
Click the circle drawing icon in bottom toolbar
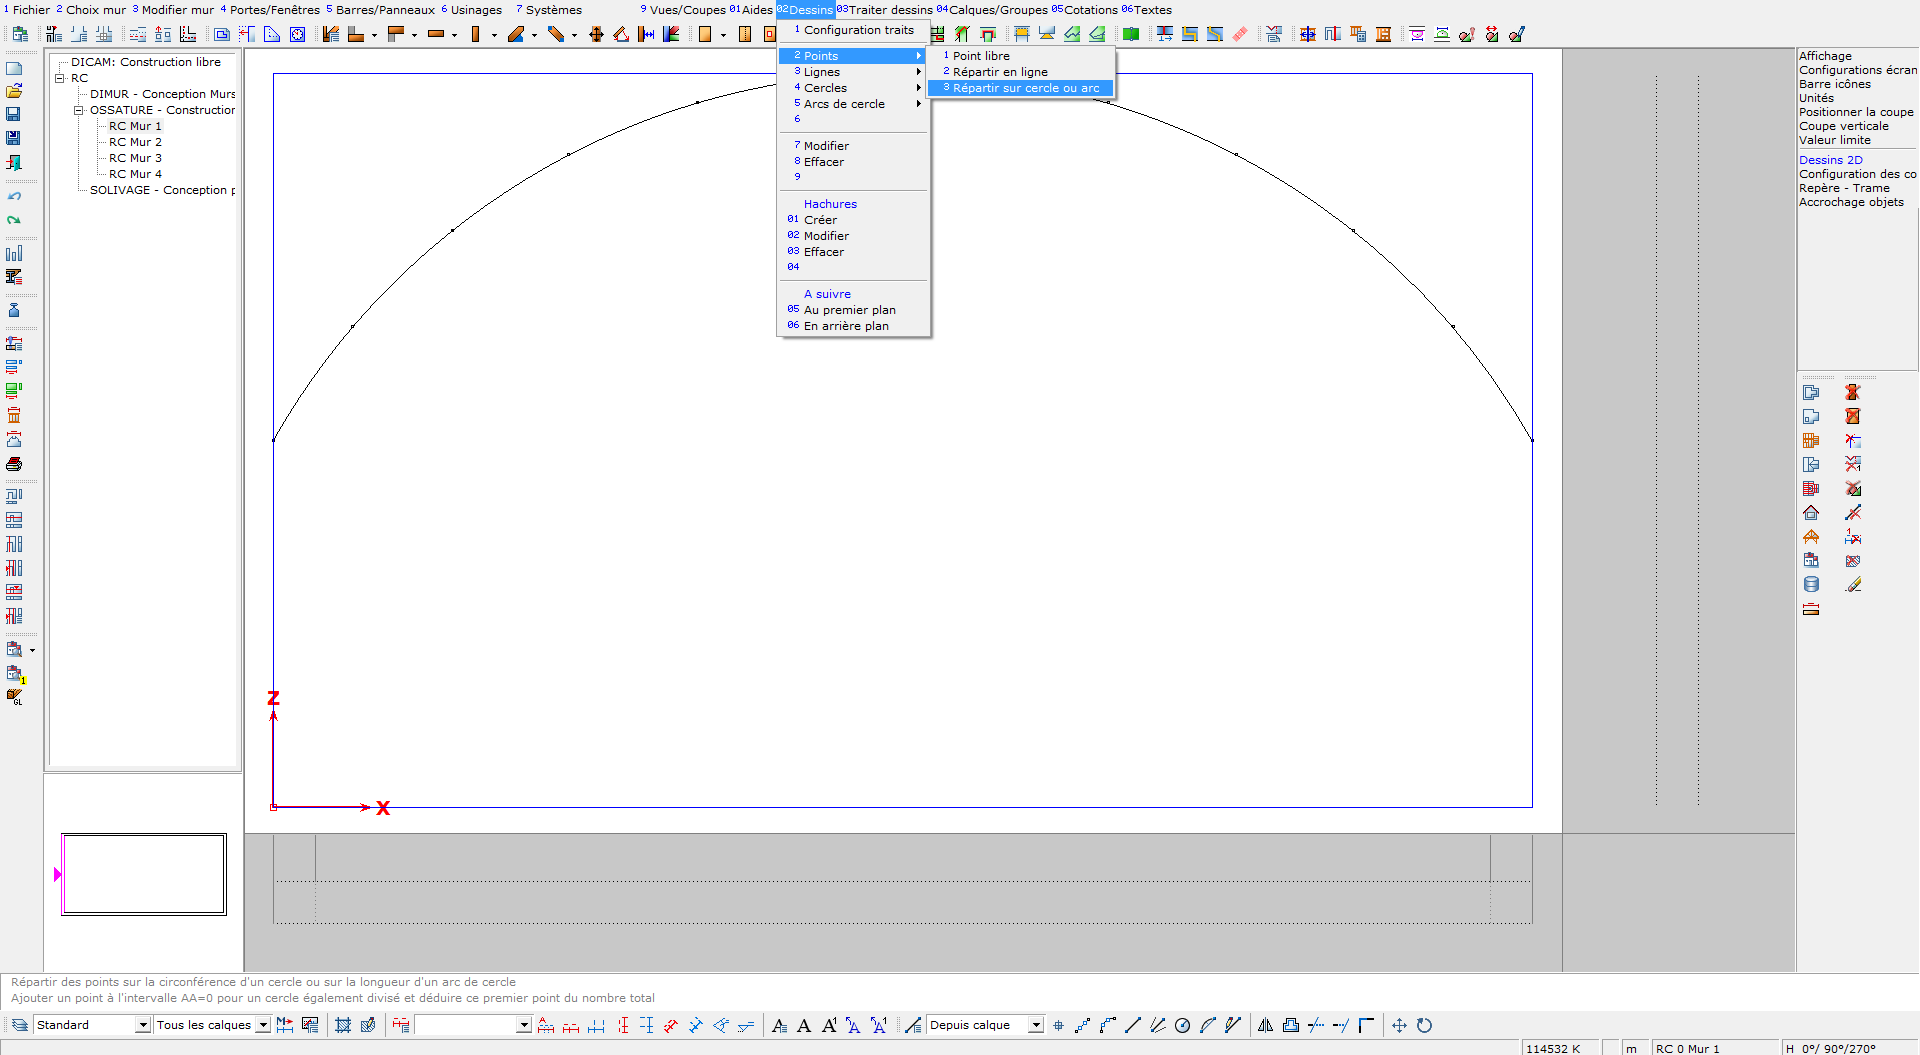pos(1182,1025)
